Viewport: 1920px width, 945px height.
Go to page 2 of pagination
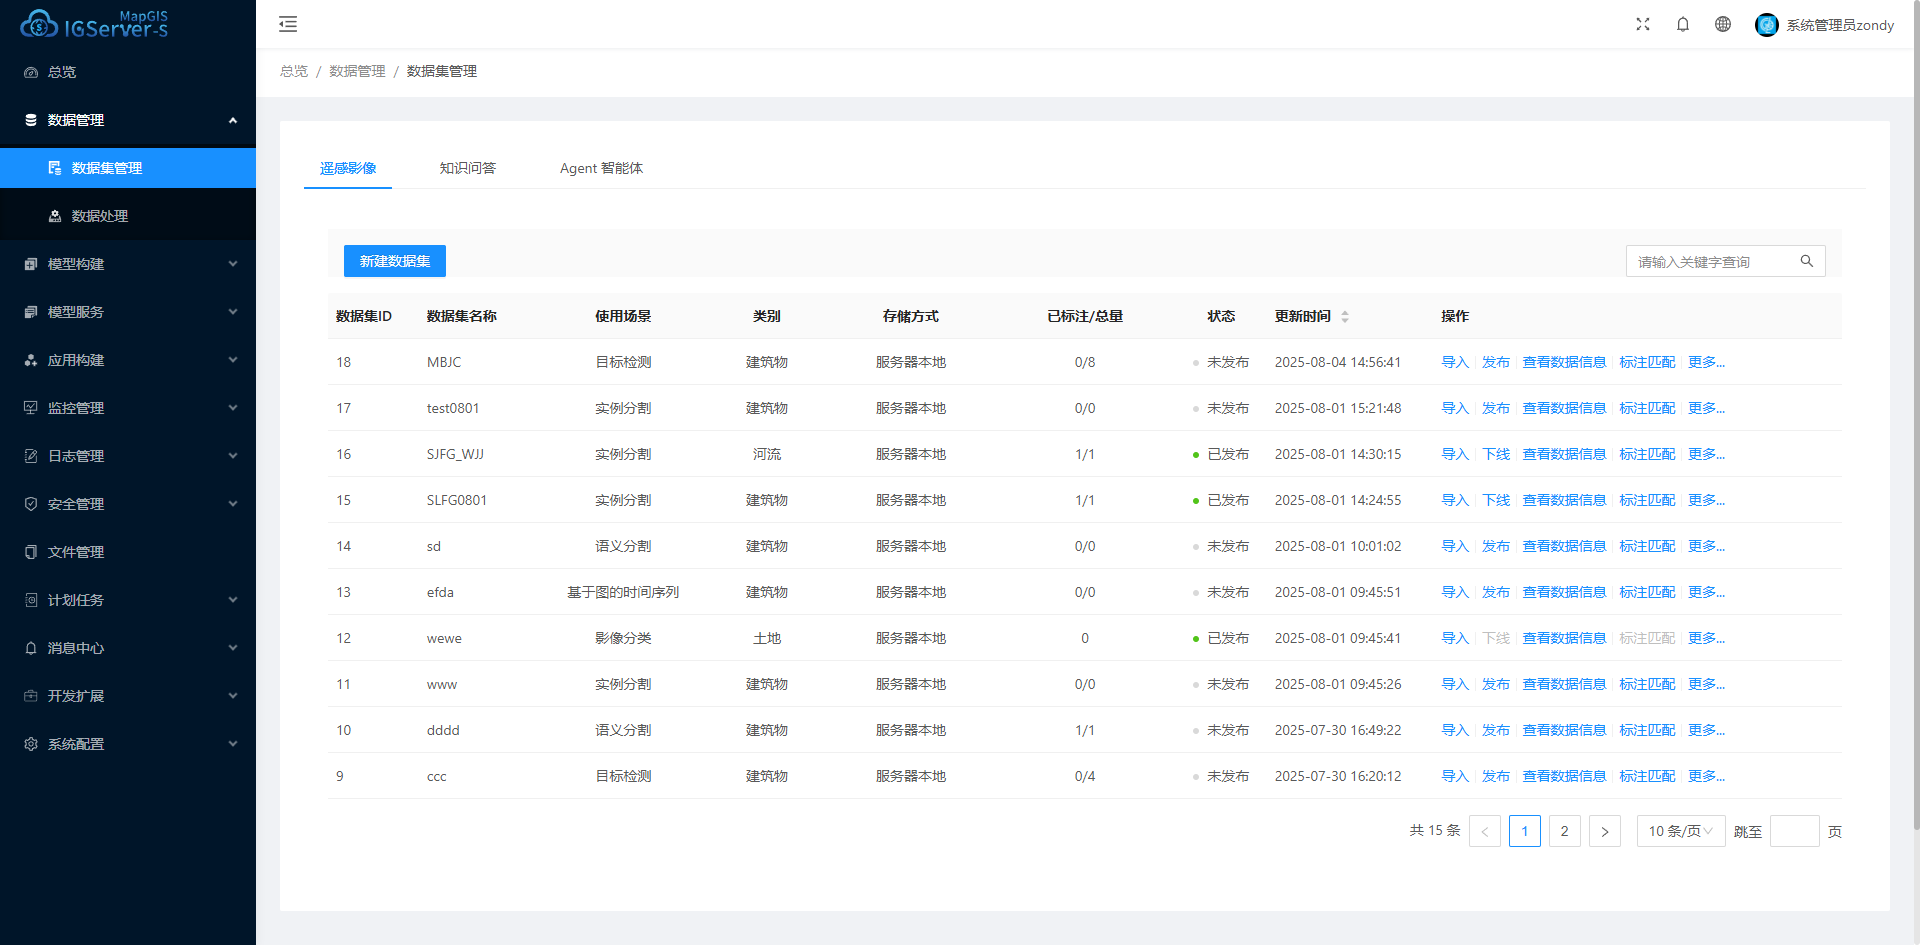(1564, 831)
